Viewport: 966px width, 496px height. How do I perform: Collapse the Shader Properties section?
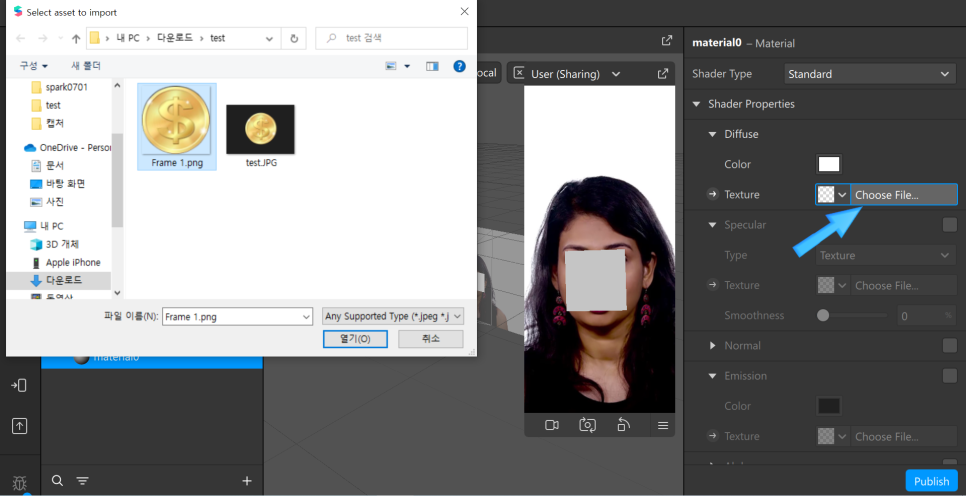click(696, 104)
